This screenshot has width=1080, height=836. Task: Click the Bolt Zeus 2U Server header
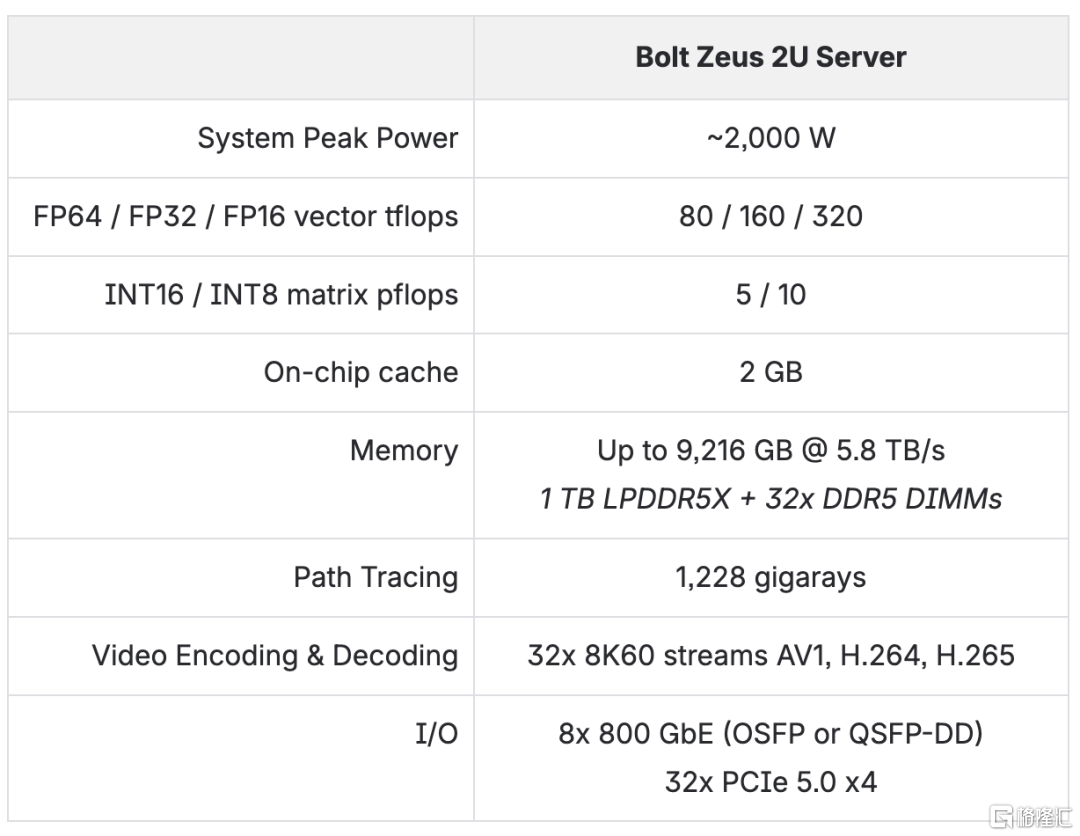tap(770, 57)
